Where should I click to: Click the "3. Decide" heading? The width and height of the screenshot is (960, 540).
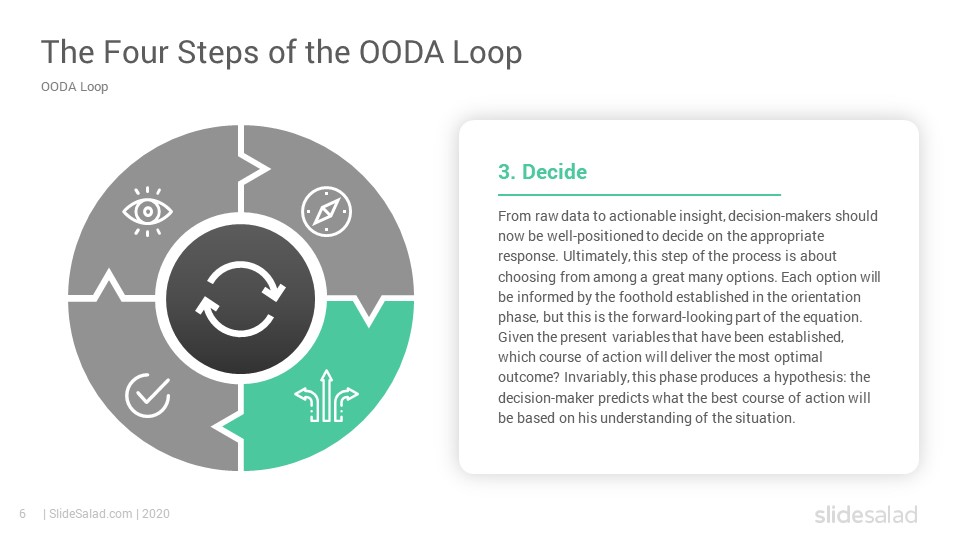pos(542,172)
